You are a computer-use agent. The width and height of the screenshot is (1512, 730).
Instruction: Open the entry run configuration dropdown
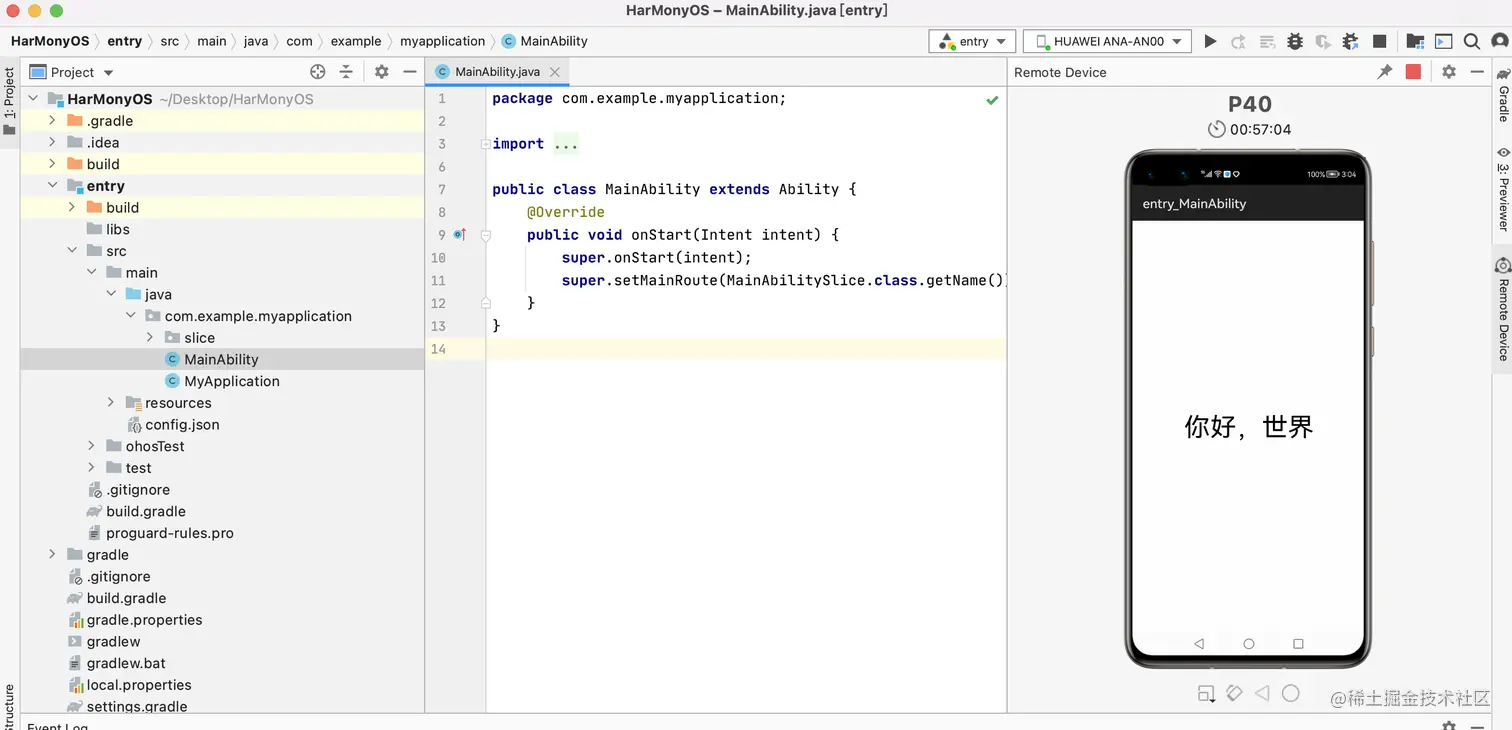click(x=972, y=41)
